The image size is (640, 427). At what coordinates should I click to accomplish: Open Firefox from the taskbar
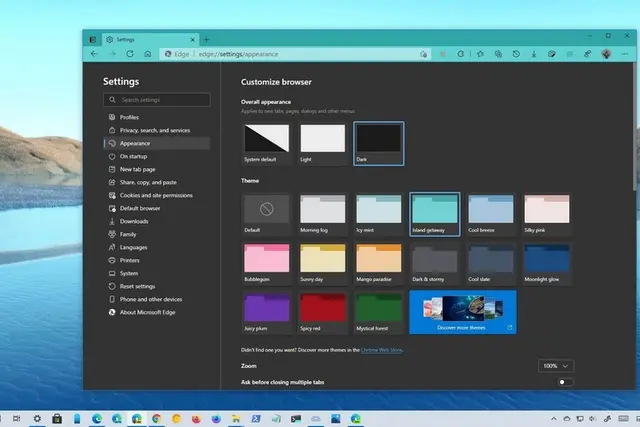click(196, 418)
